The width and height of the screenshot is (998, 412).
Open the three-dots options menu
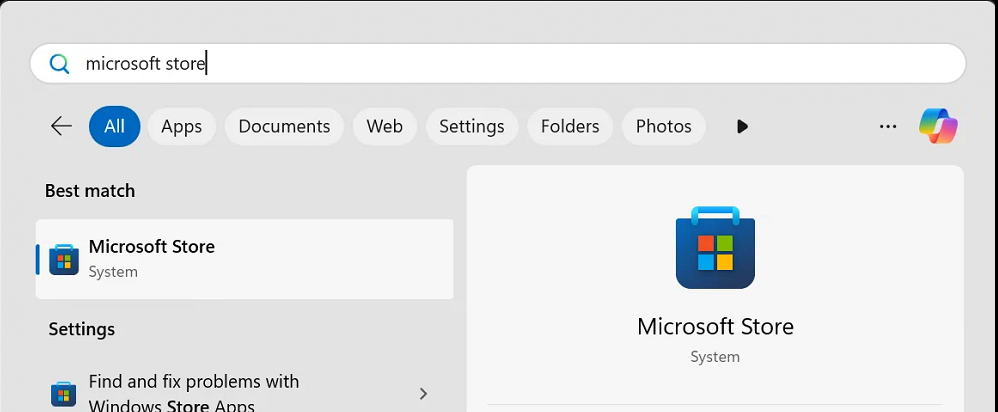(x=888, y=126)
